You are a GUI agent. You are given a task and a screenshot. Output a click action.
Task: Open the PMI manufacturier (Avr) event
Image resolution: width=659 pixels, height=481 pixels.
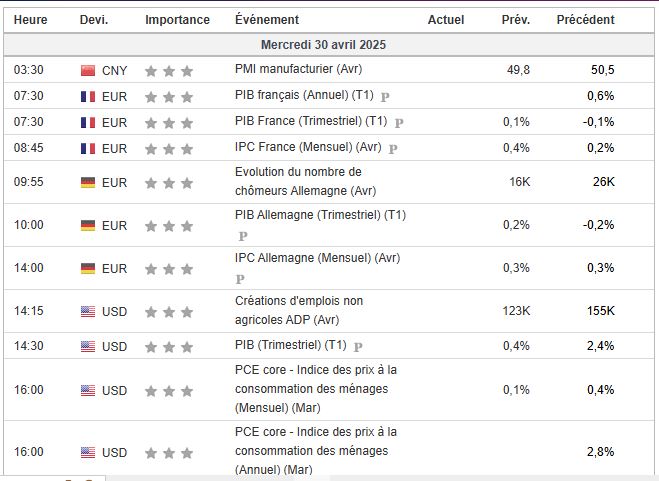(298, 70)
